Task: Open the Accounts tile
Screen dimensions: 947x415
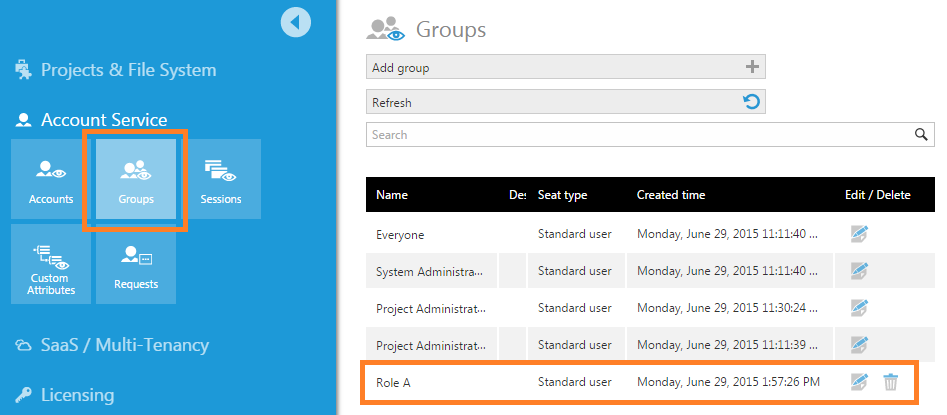Action: click(51, 179)
